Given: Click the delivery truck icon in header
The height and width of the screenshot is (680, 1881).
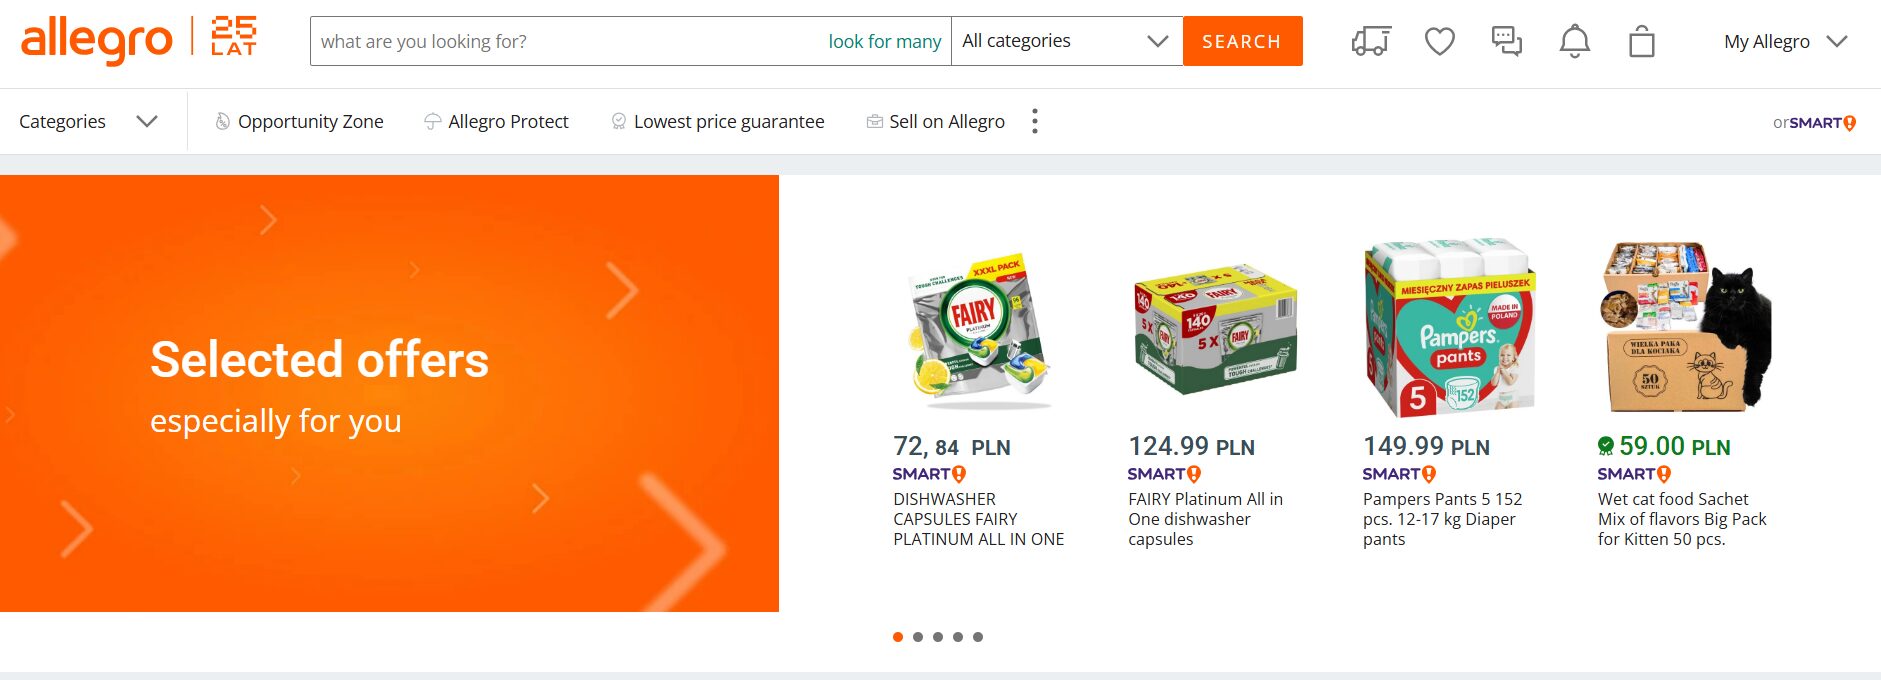Looking at the screenshot, I should click(1371, 41).
